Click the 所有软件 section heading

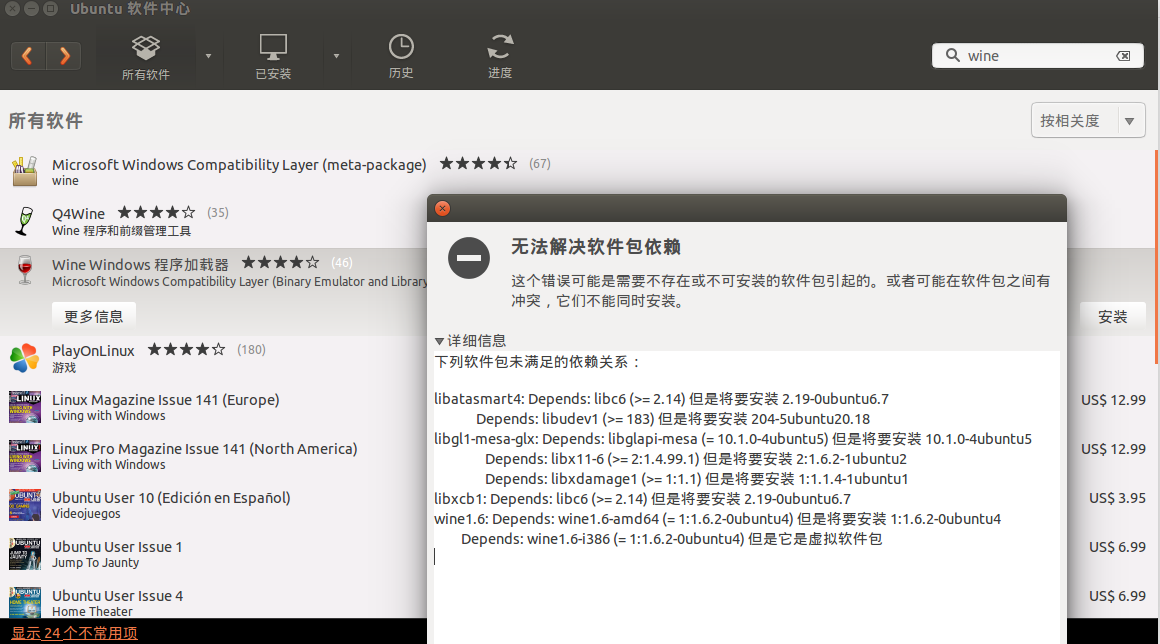pos(46,121)
